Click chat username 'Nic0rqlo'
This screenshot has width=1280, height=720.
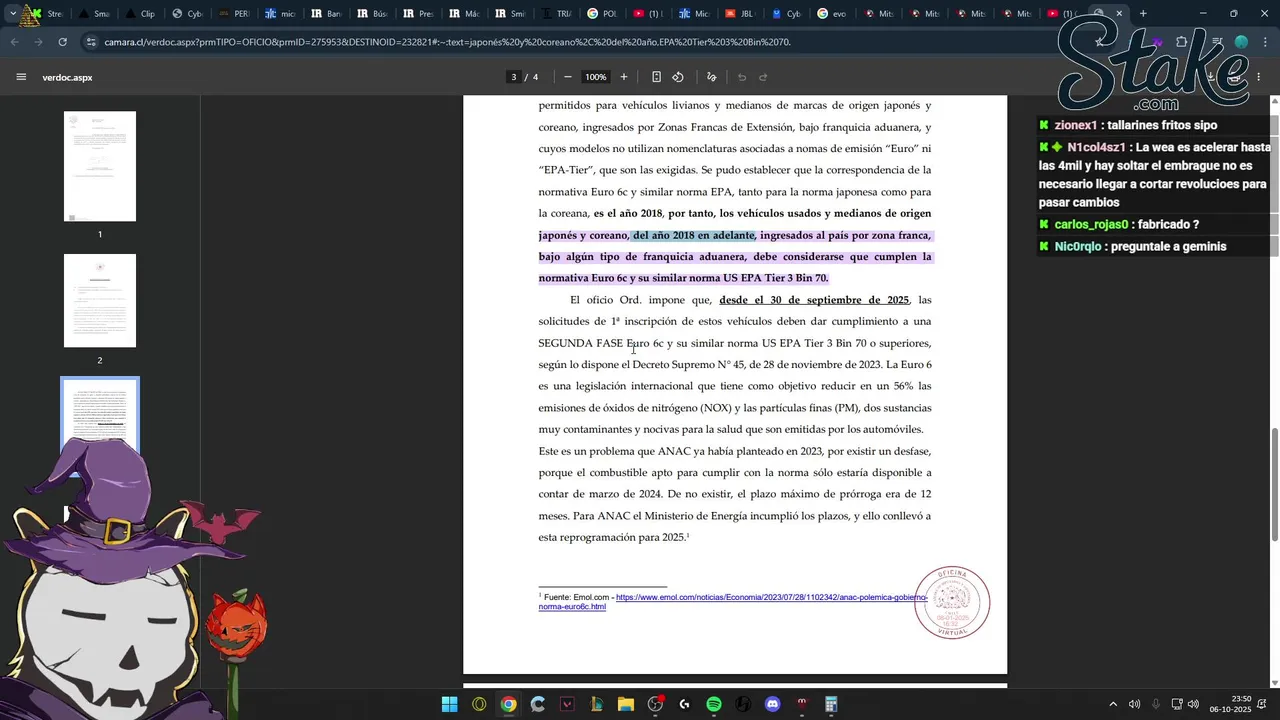[1077, 246]
